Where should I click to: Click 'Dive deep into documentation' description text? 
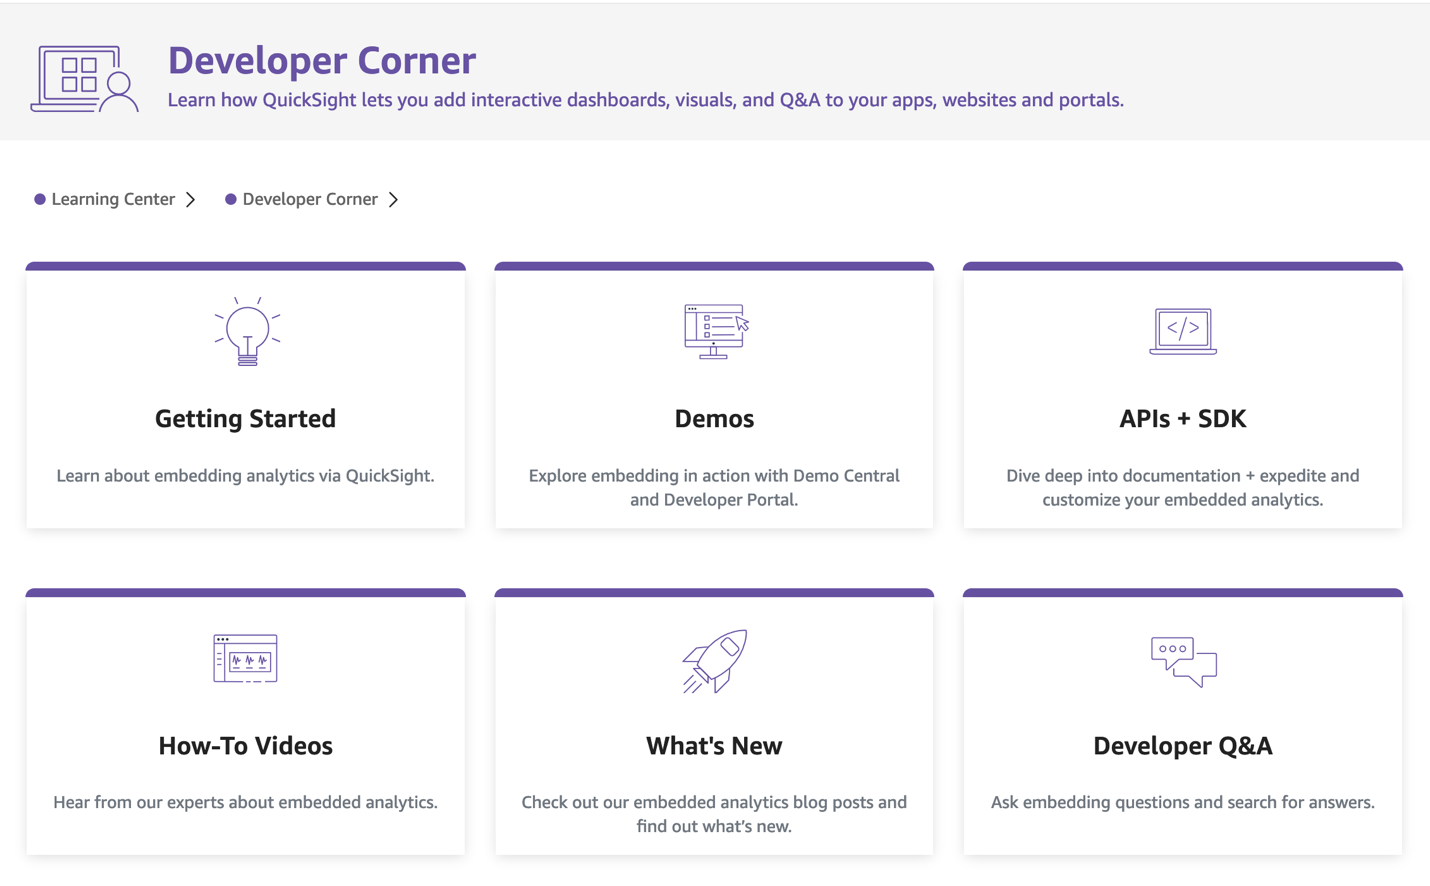coord(1183,488)
